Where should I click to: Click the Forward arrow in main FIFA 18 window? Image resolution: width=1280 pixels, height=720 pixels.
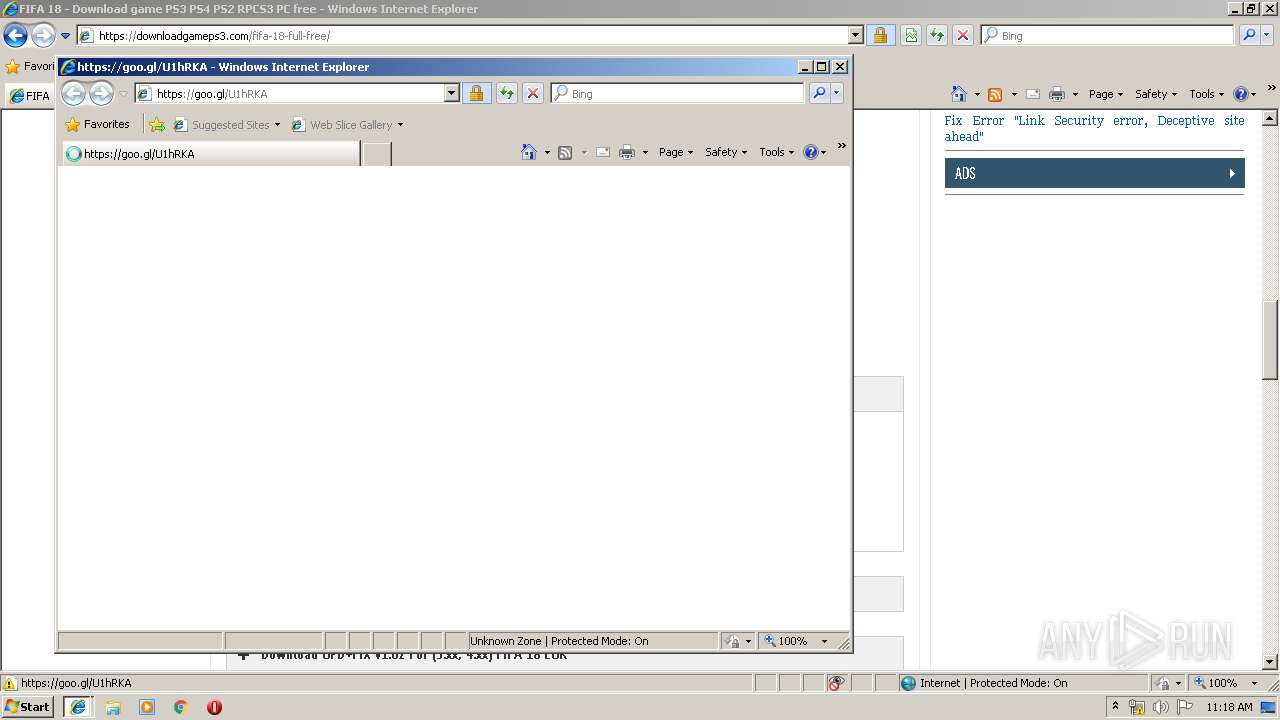[x=43, y=36]
